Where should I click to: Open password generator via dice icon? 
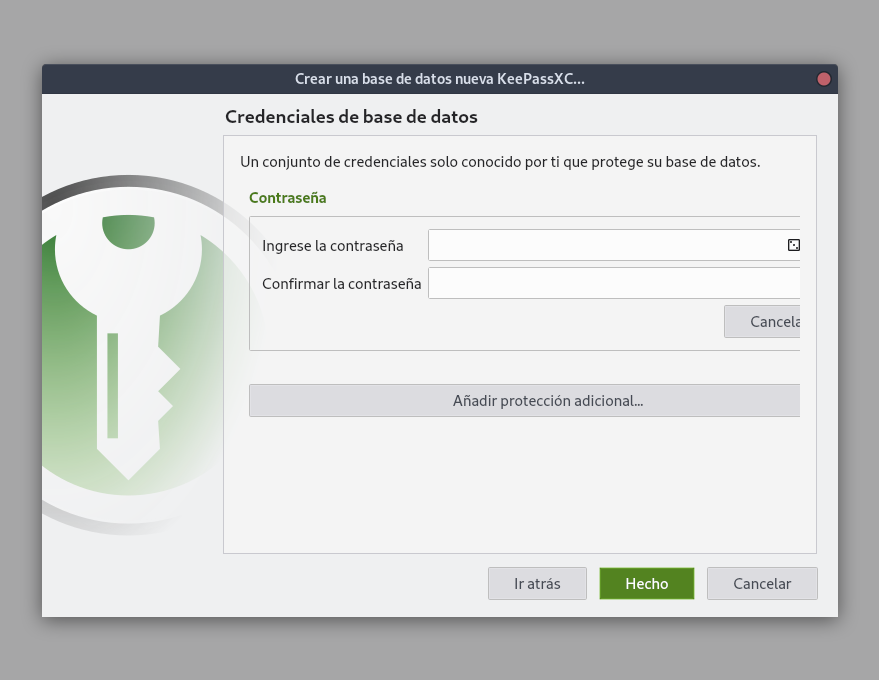(793, 245)
